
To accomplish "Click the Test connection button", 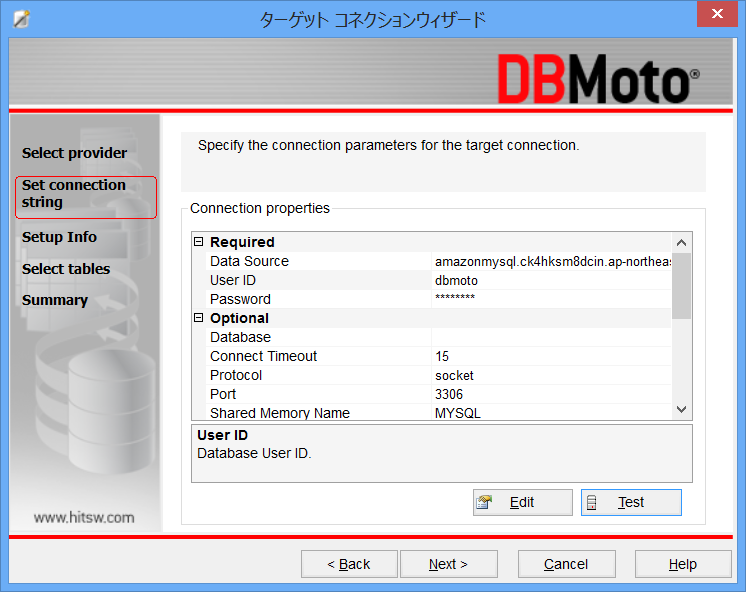I will (x=631, y=502).
